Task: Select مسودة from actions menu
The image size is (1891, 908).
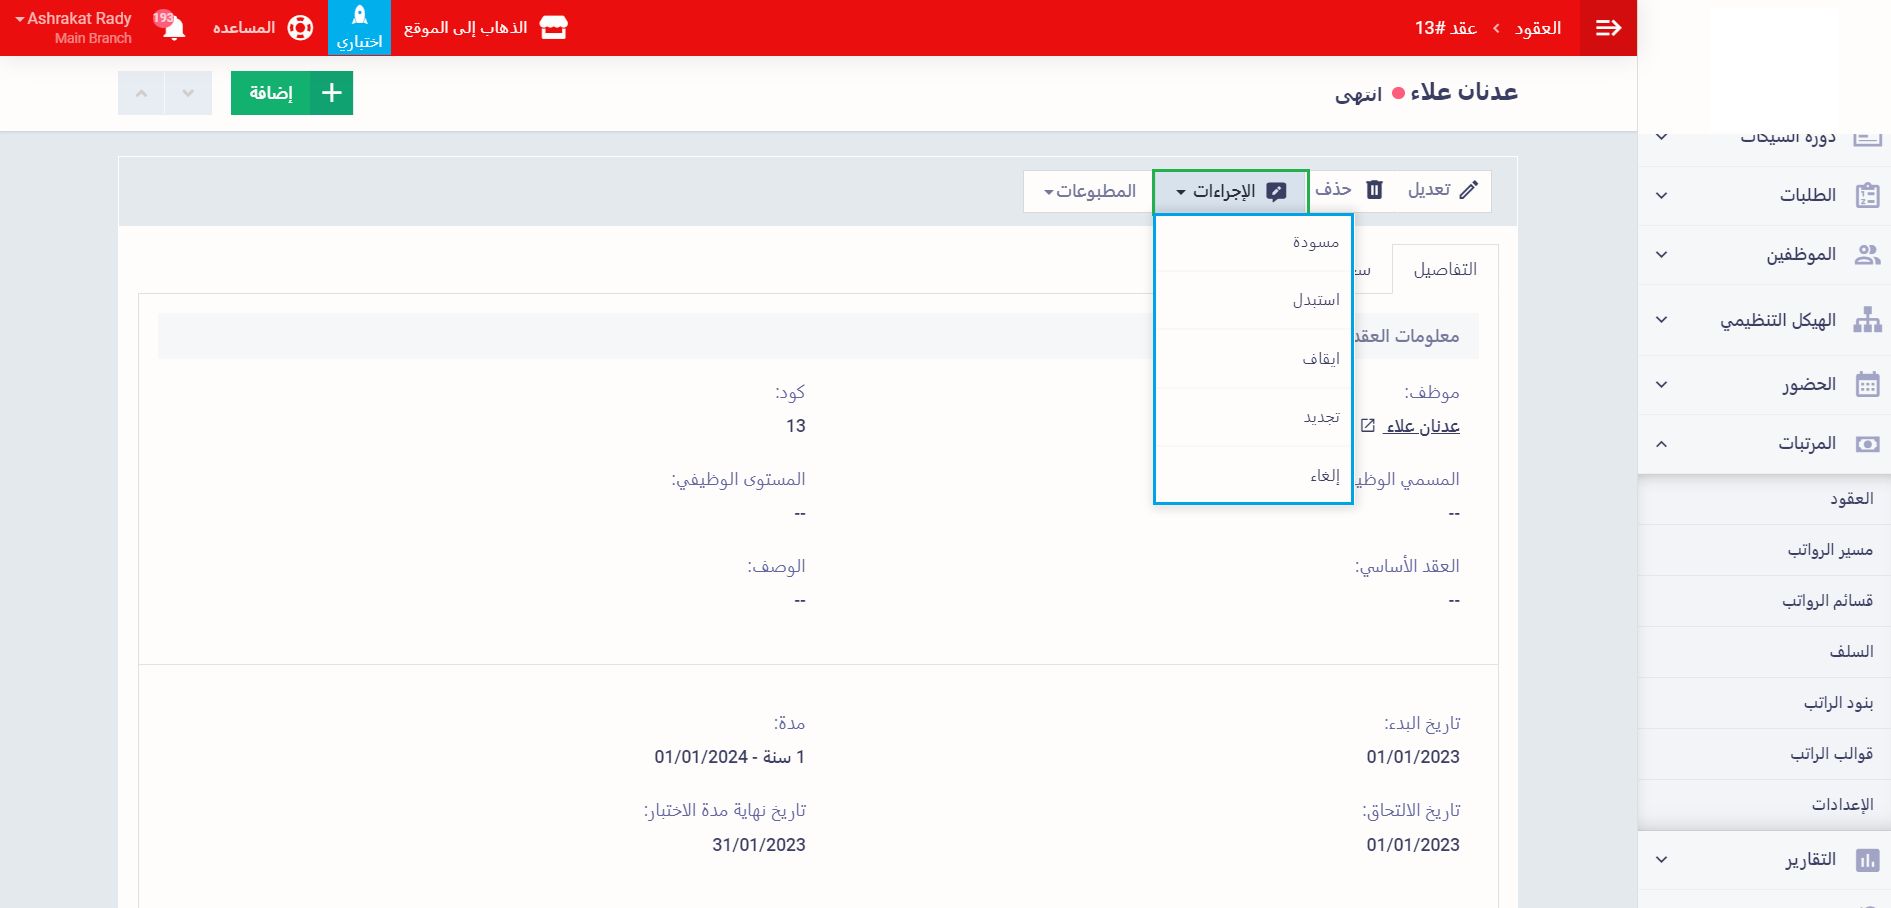Action: click(1315, 242)
